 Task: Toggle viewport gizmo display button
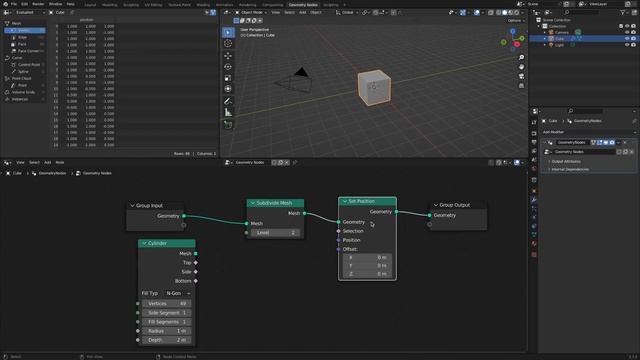pyautogui.click(x=462, y=13)
